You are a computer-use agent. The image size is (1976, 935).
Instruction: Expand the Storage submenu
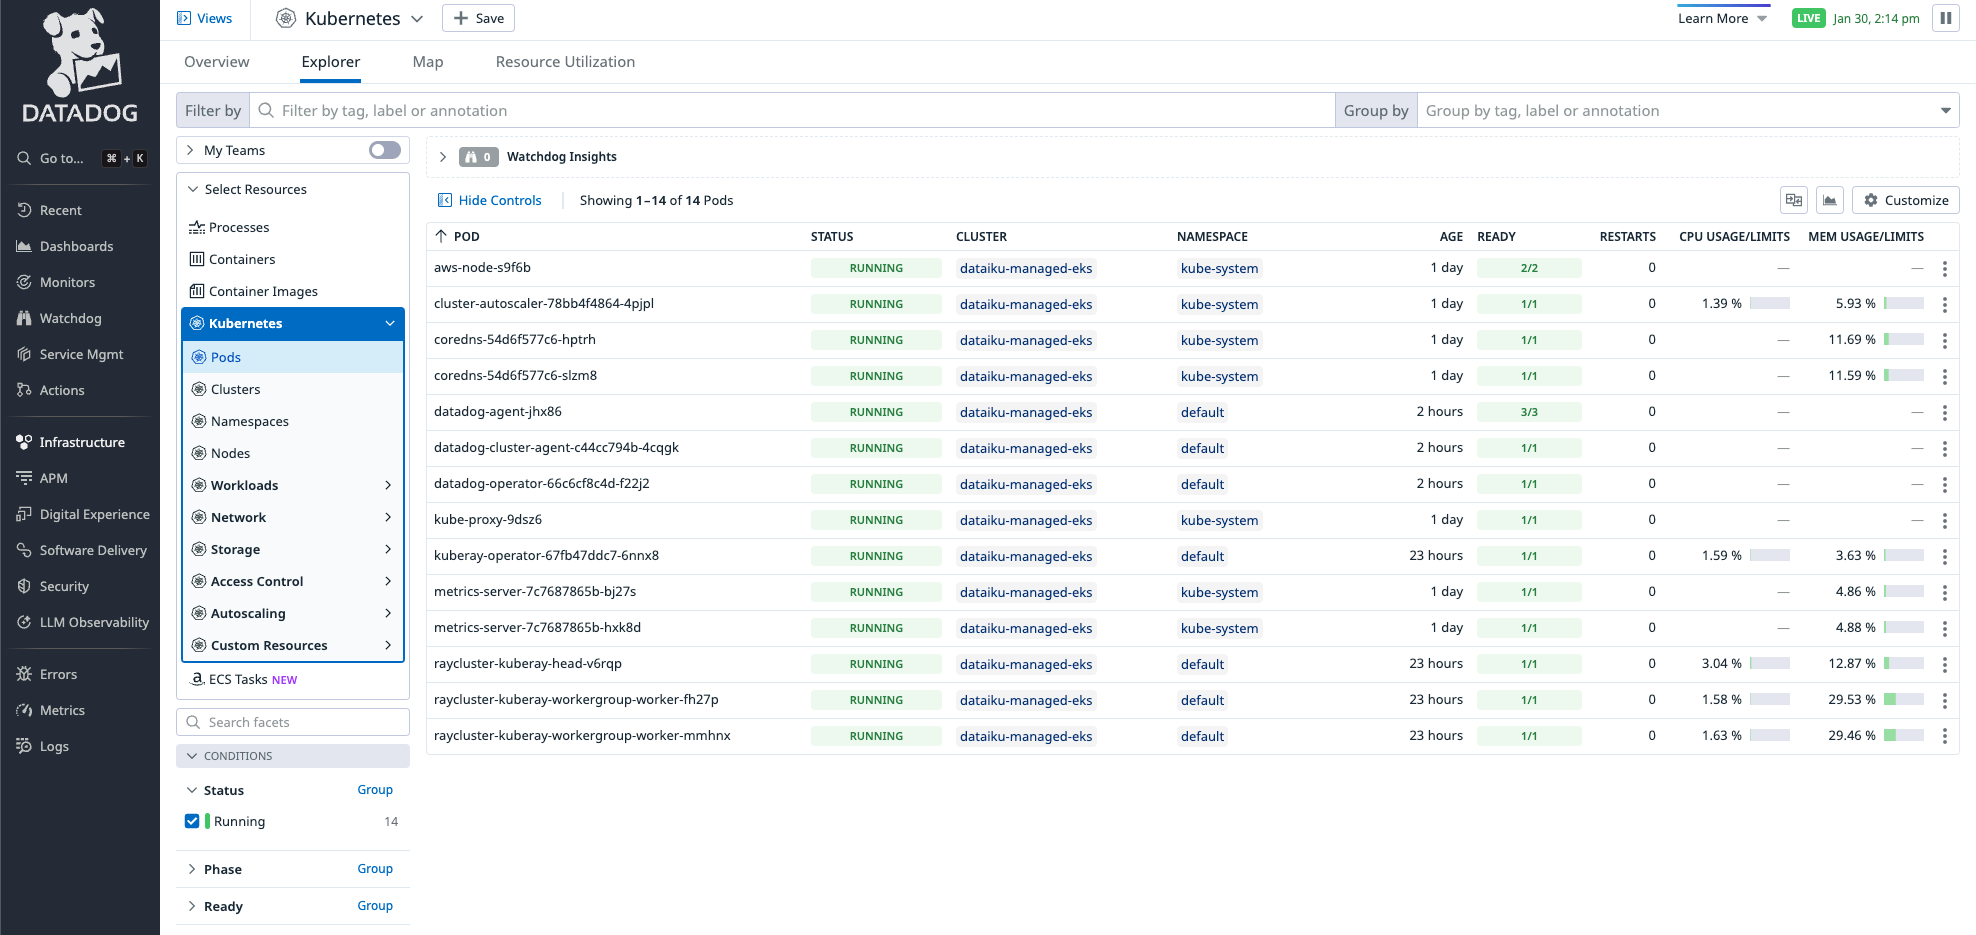(388, 549)
